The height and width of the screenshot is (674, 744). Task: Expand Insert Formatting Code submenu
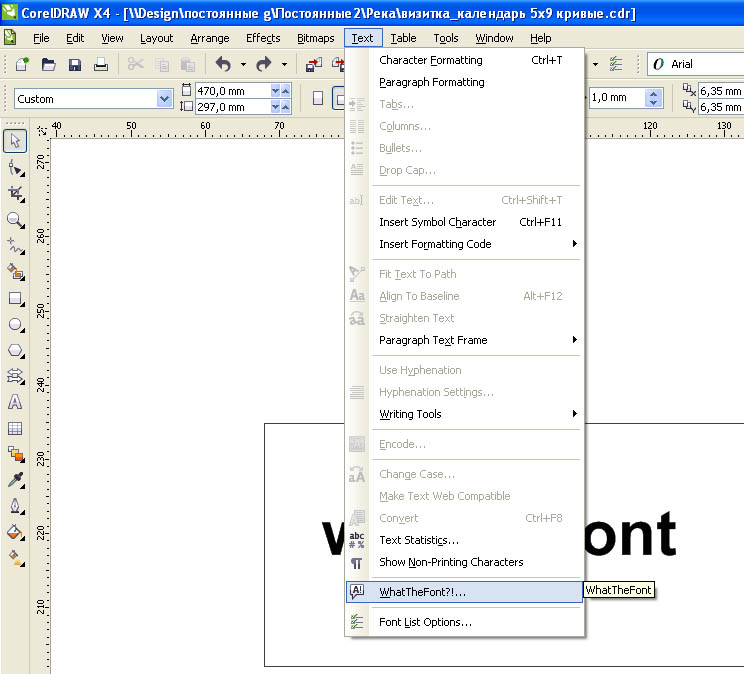(477, 244)
